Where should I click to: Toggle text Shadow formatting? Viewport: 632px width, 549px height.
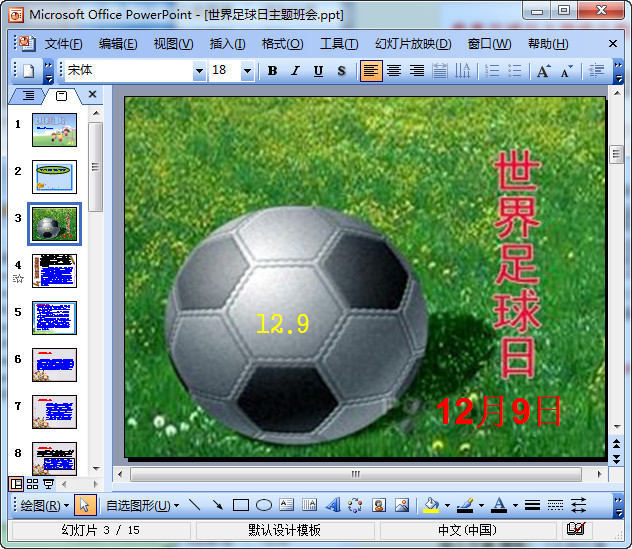point(341,71)
